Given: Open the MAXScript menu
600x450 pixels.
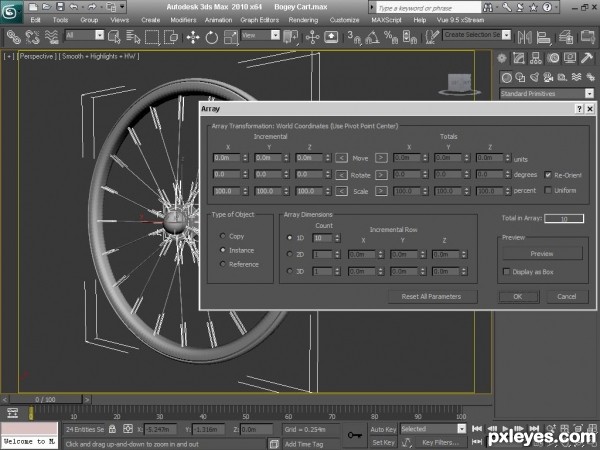Looking at the screenshot, I should tap(386, 20).
